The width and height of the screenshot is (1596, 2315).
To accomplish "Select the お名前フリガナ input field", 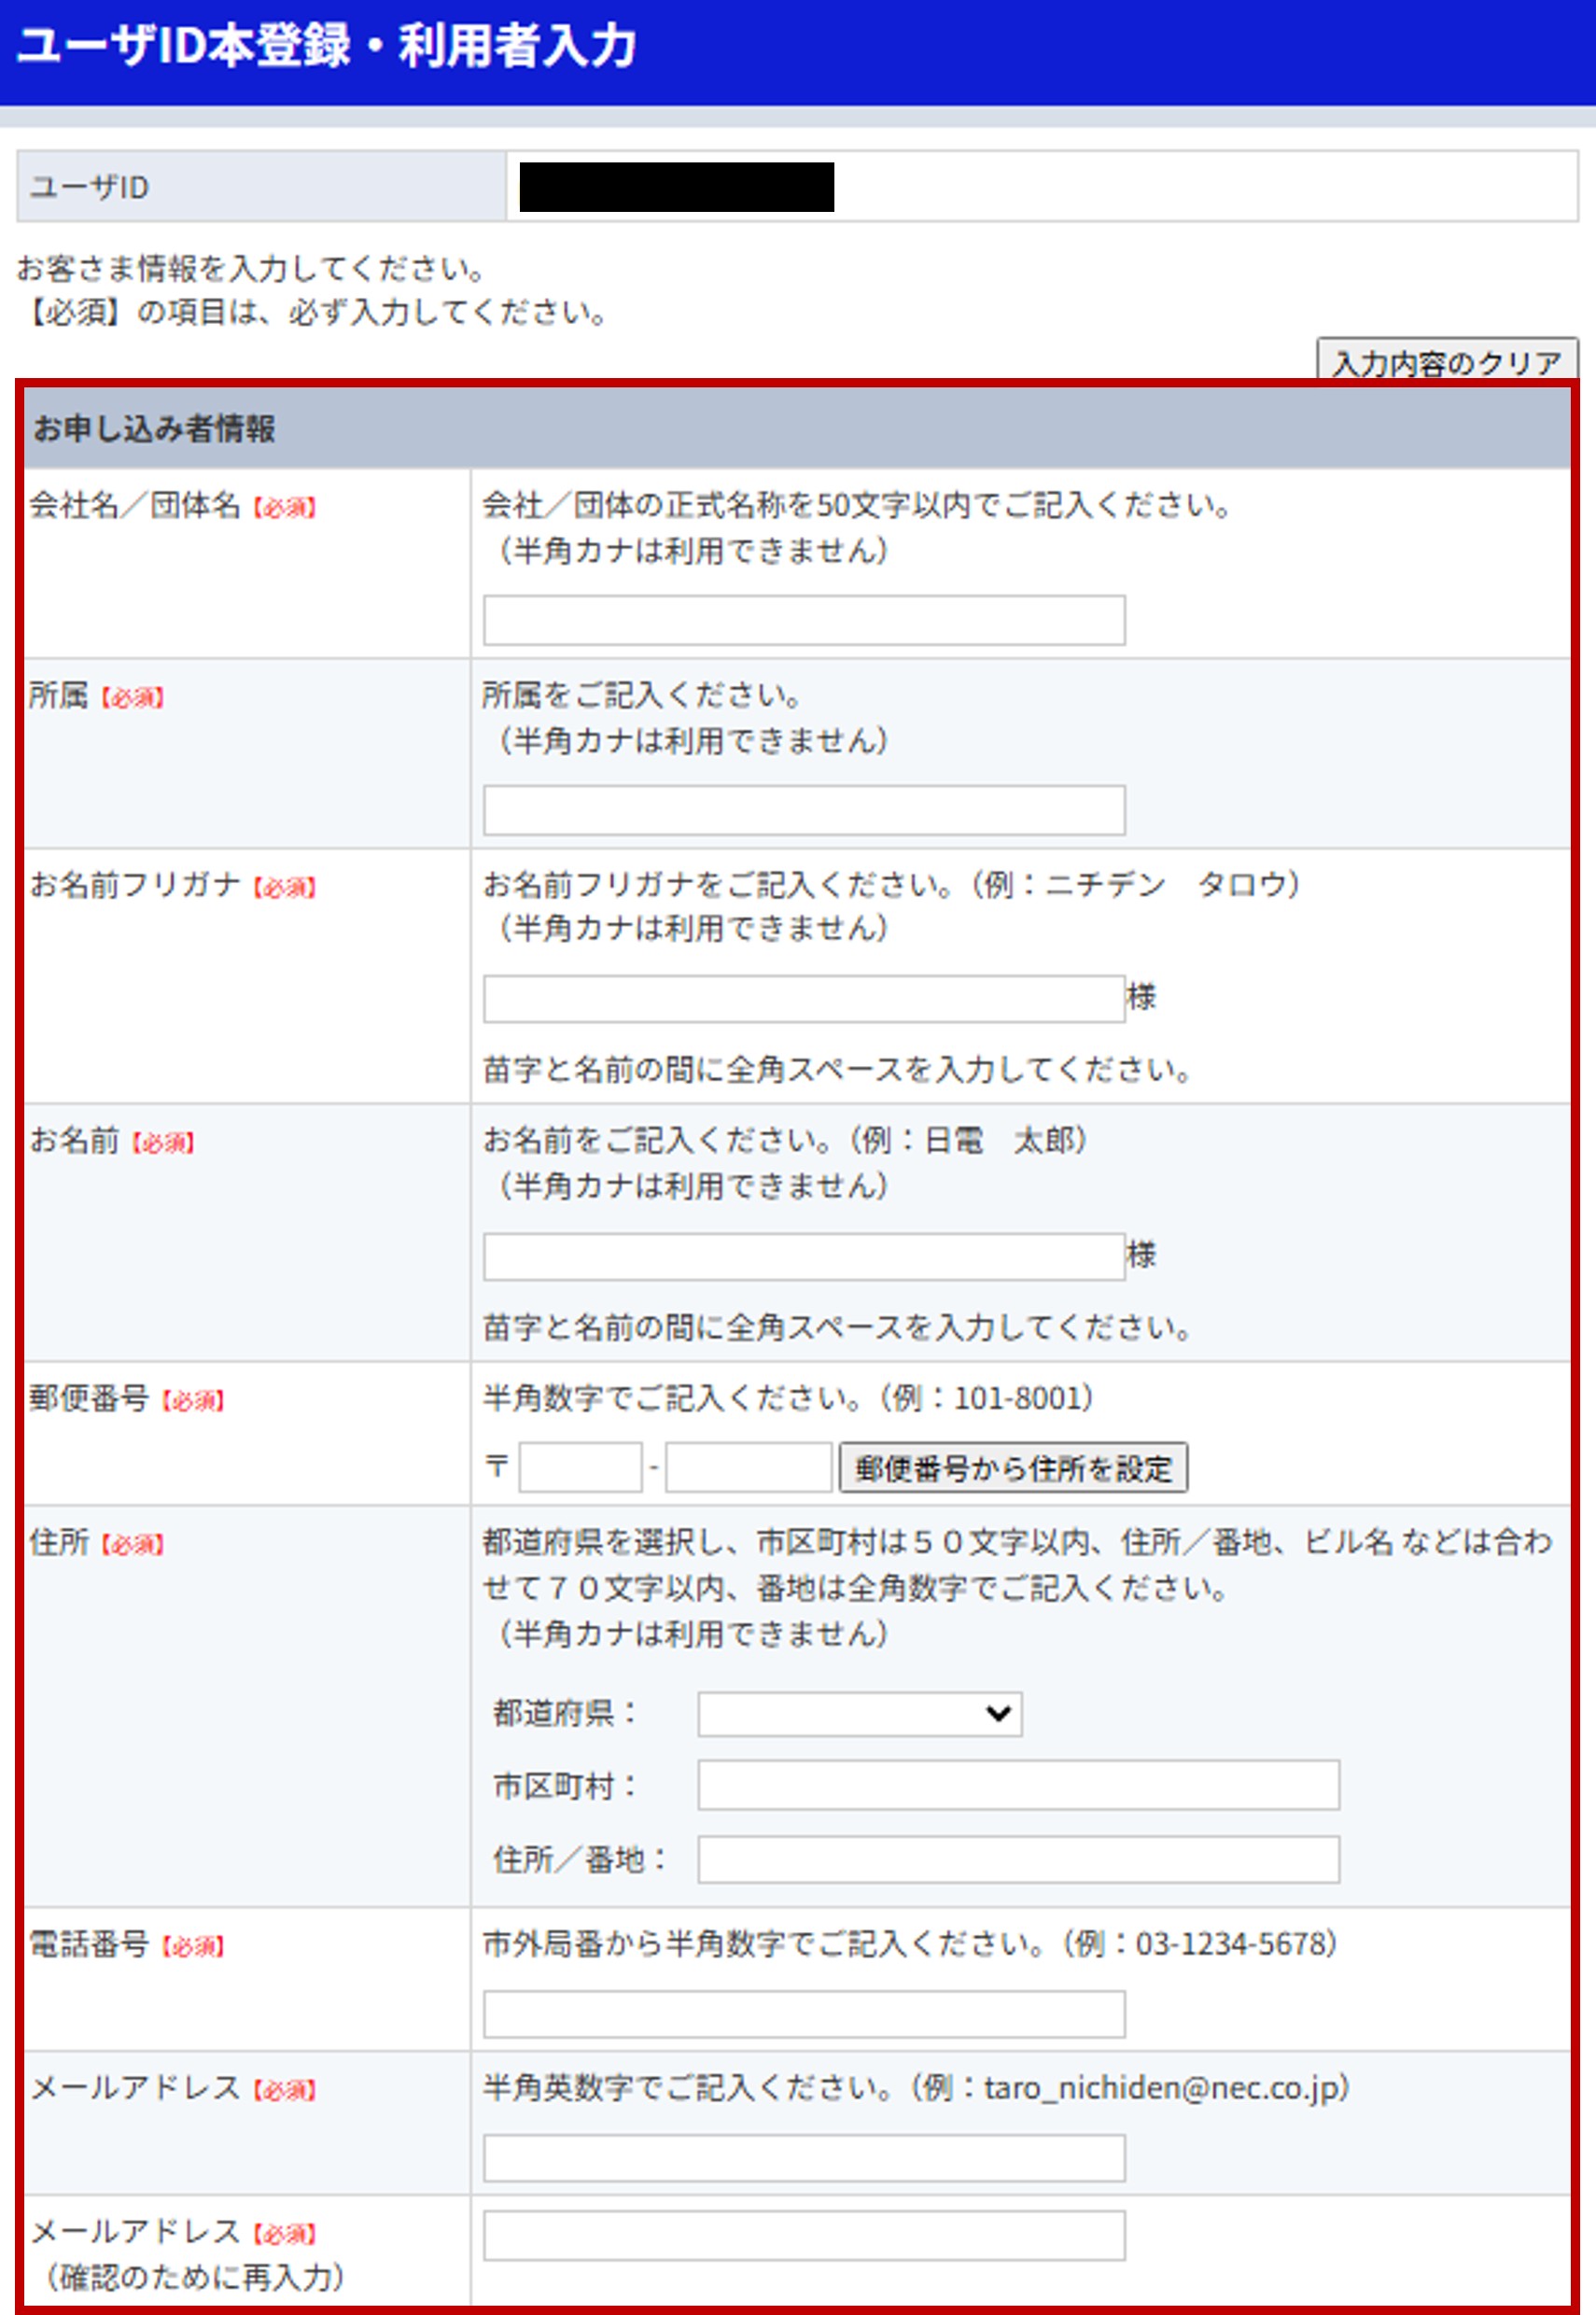I will coord(803,998).
